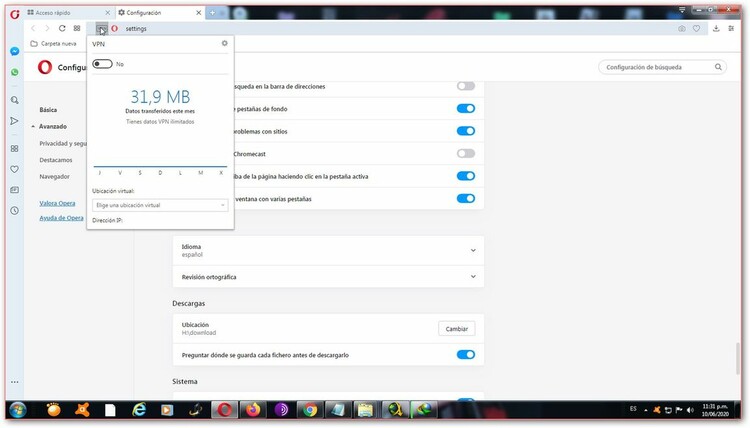Open Speed Dial from the sidebar grid icon
This screenshot has width=750, height=428.
click(x=15, y=149)
